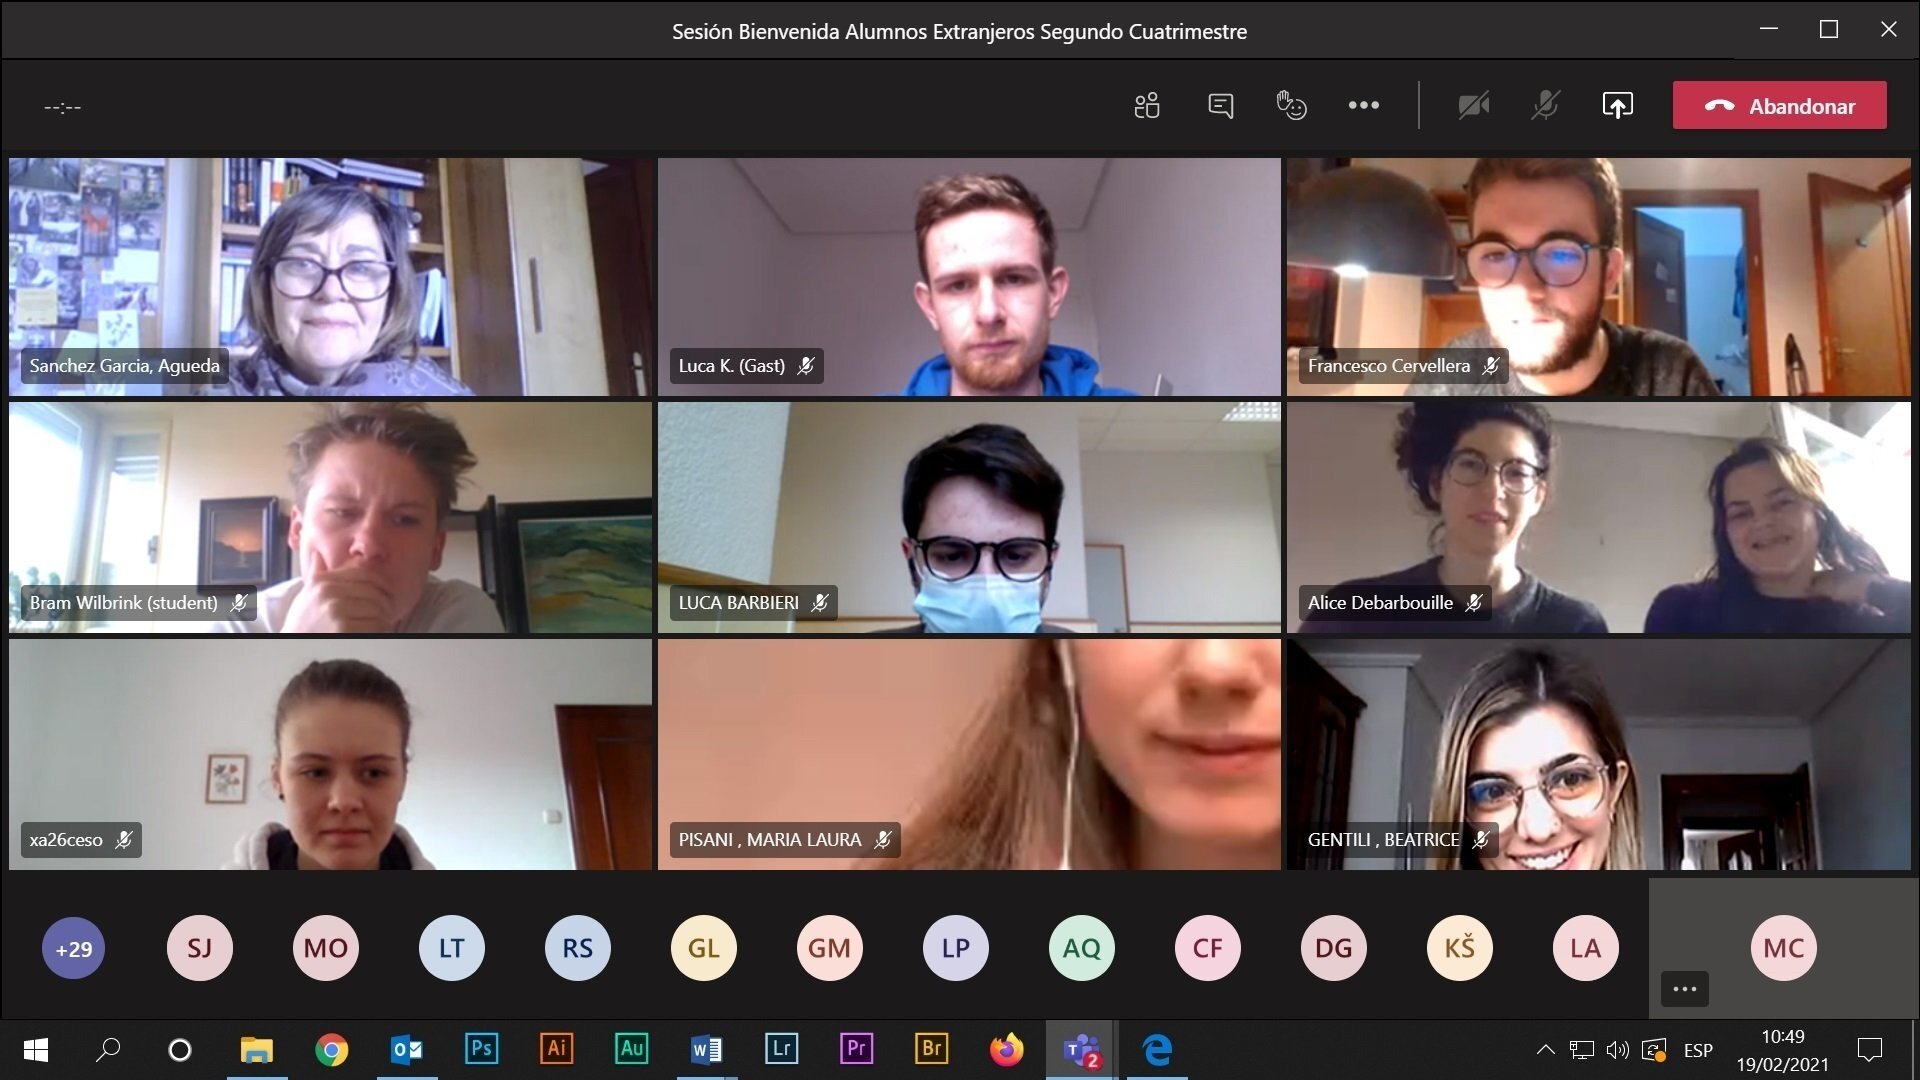Open Share content tray
1920x1080 pixels.
[1617, 105]
